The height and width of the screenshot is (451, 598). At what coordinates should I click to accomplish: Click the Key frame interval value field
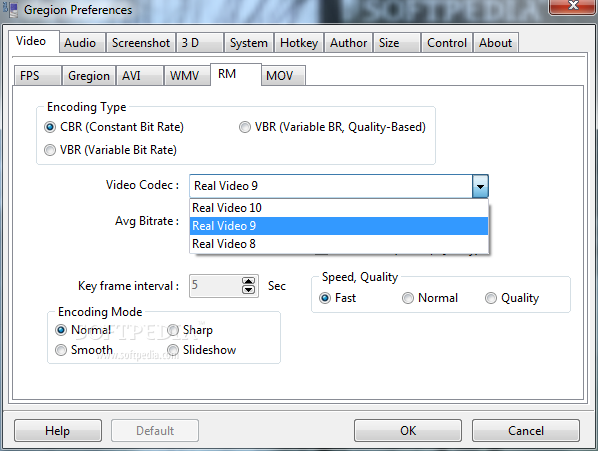tap(215, 286)
